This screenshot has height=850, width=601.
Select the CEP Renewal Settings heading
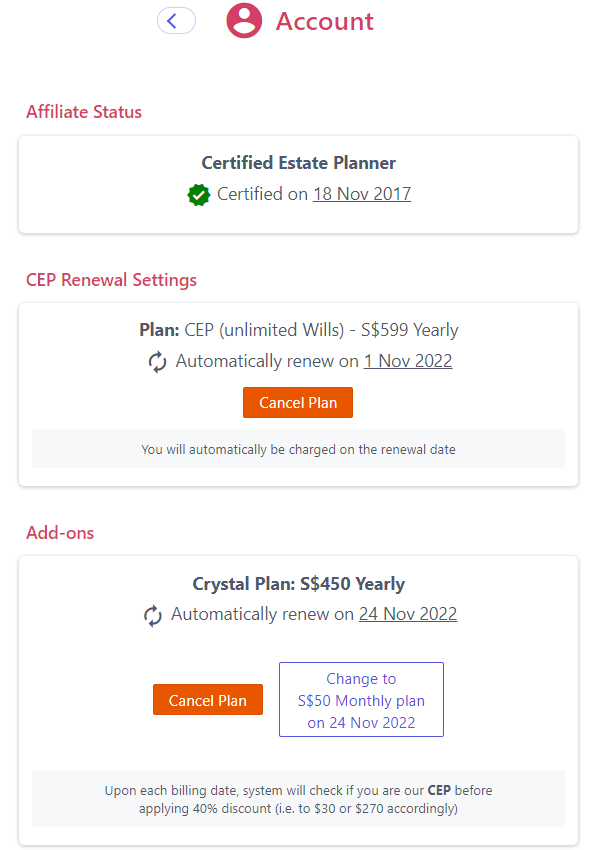click(111, 280)
